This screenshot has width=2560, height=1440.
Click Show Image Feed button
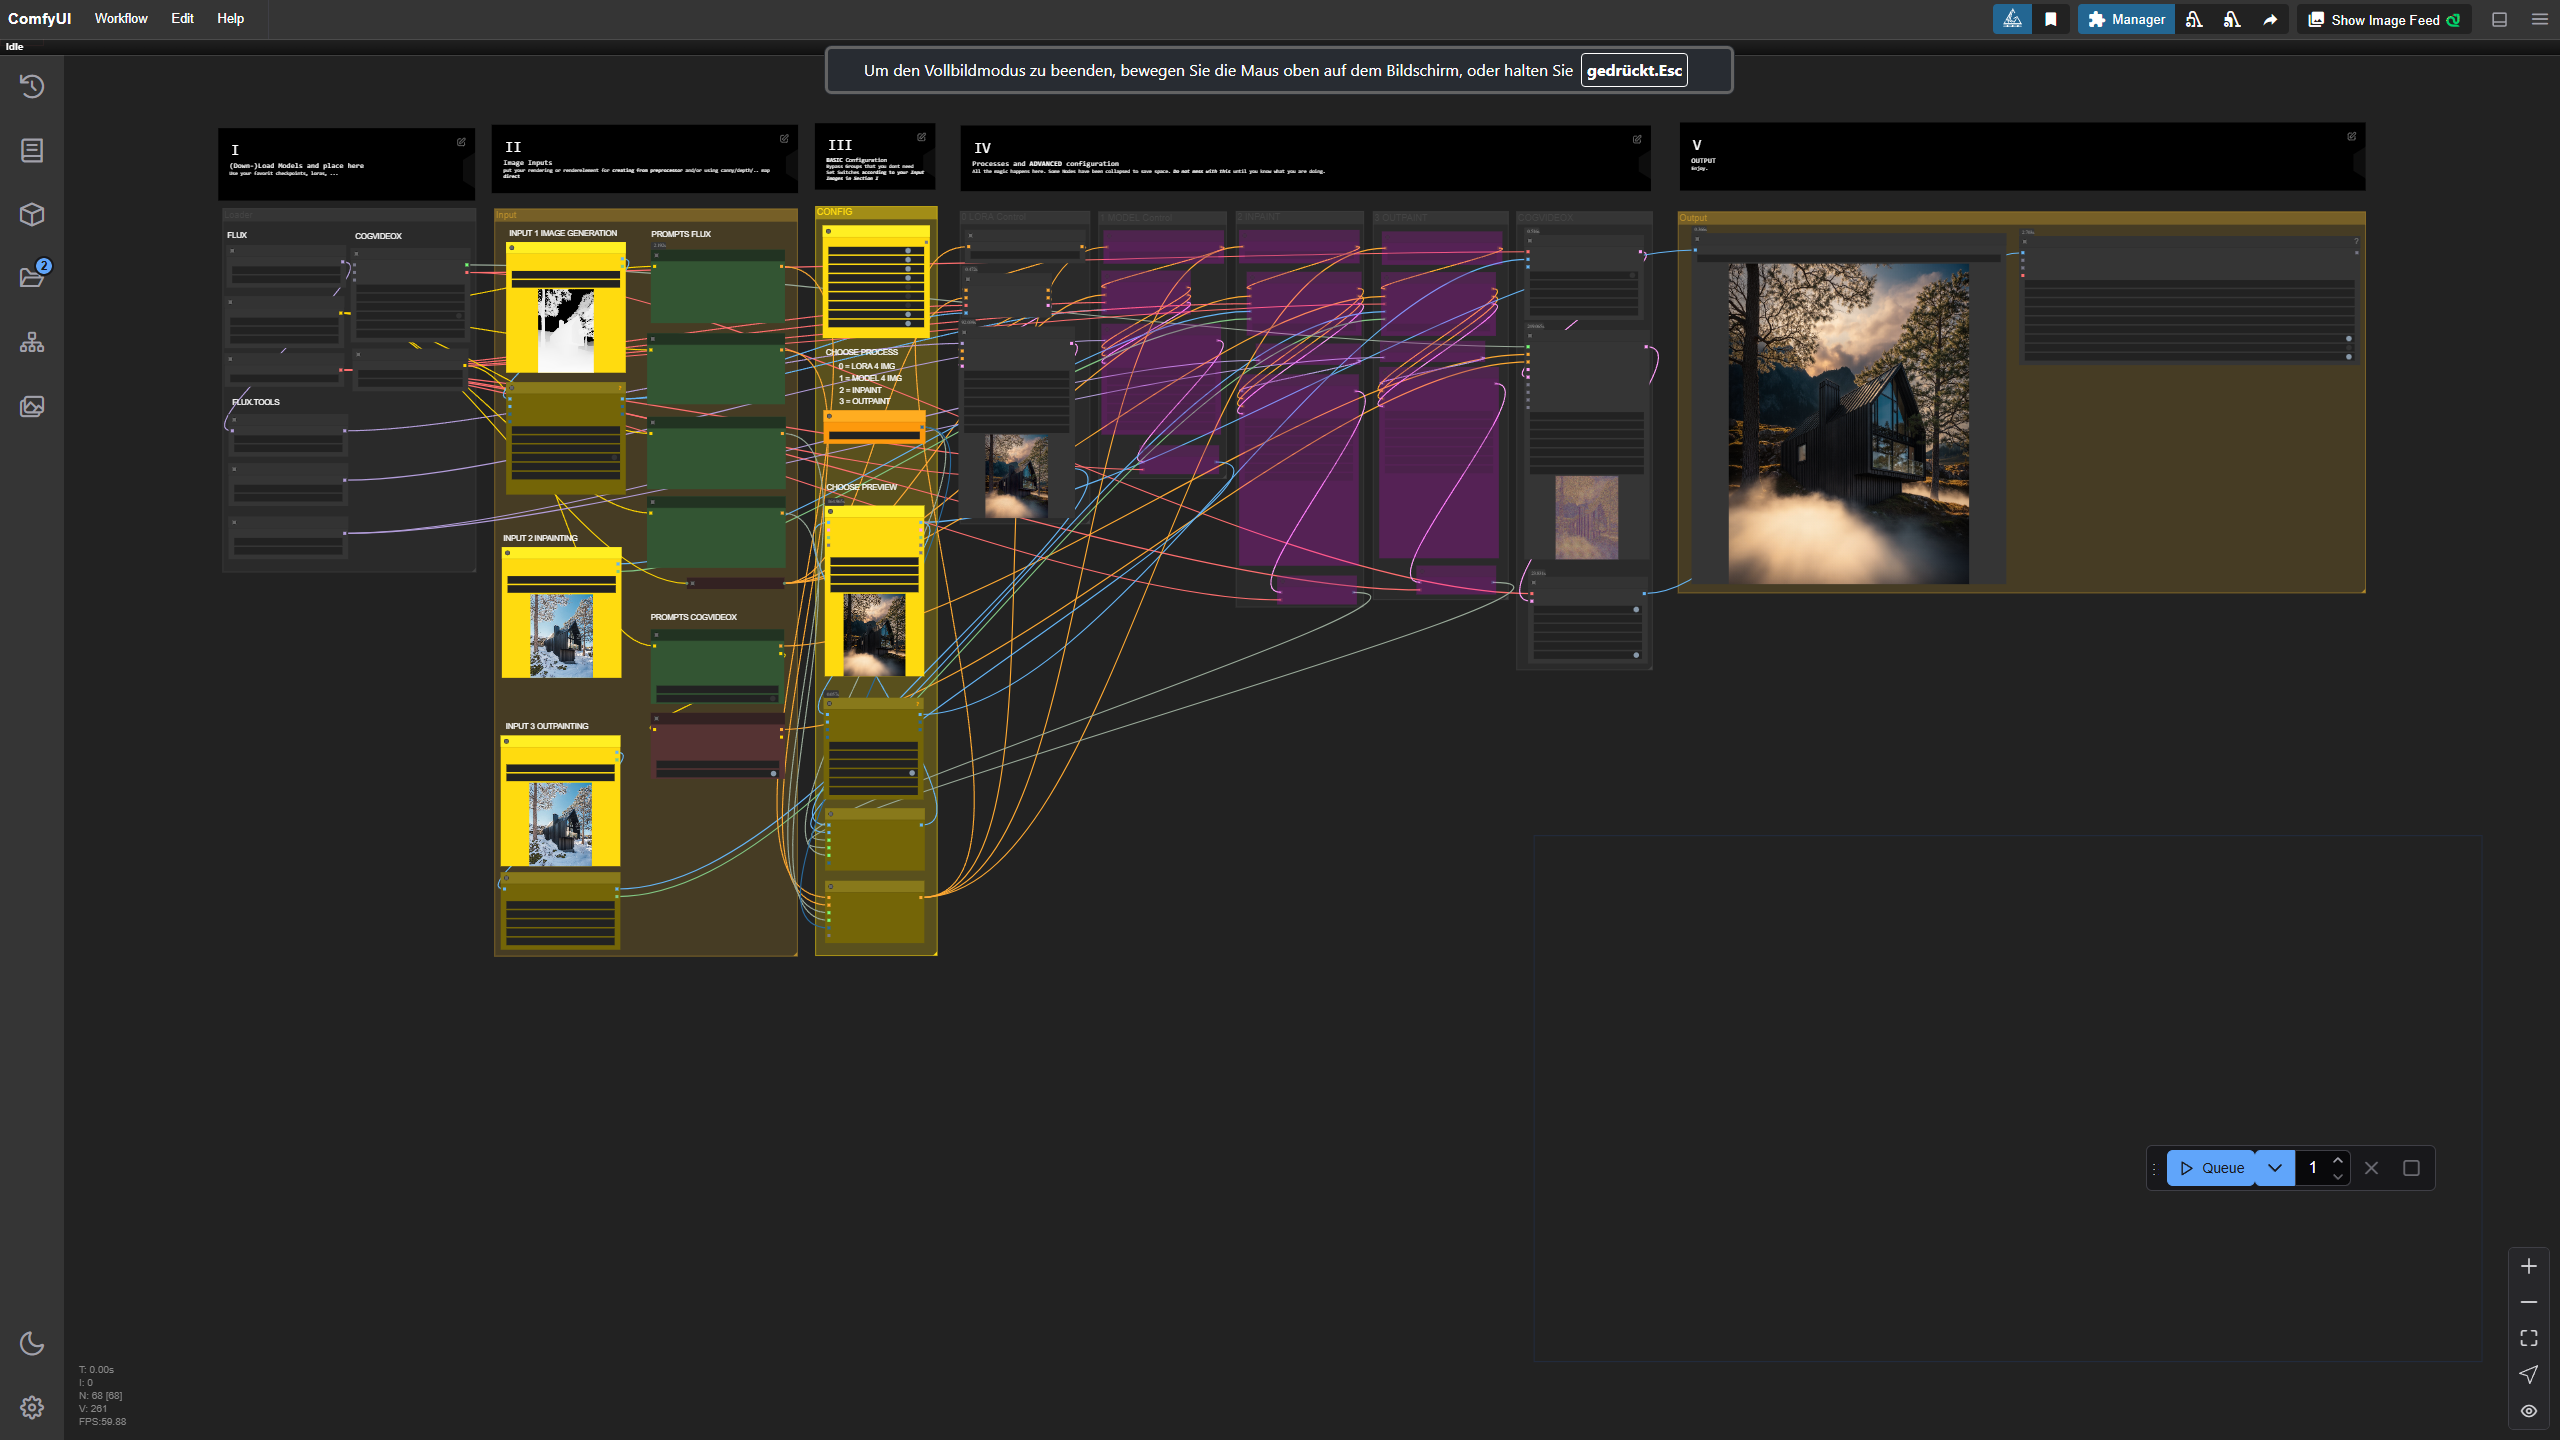(2383, 19)
